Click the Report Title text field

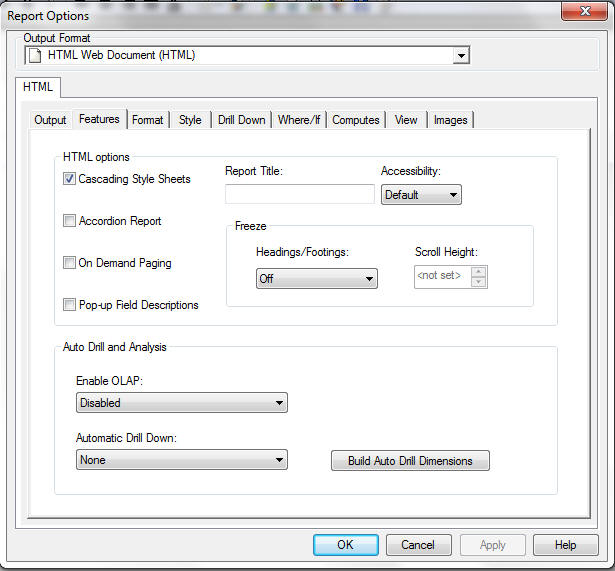pos(300,194)
